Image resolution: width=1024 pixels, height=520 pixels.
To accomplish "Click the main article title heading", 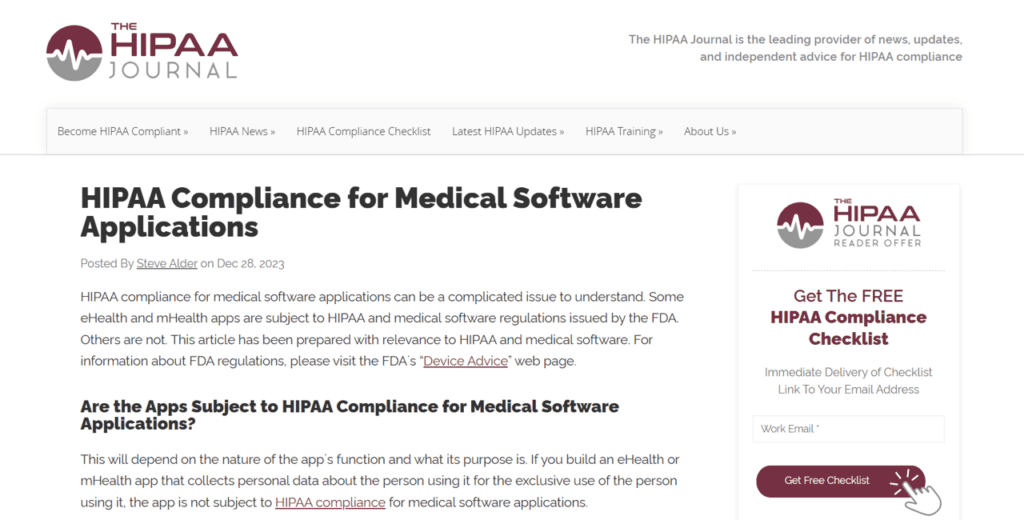I will (x=361, y=211).
